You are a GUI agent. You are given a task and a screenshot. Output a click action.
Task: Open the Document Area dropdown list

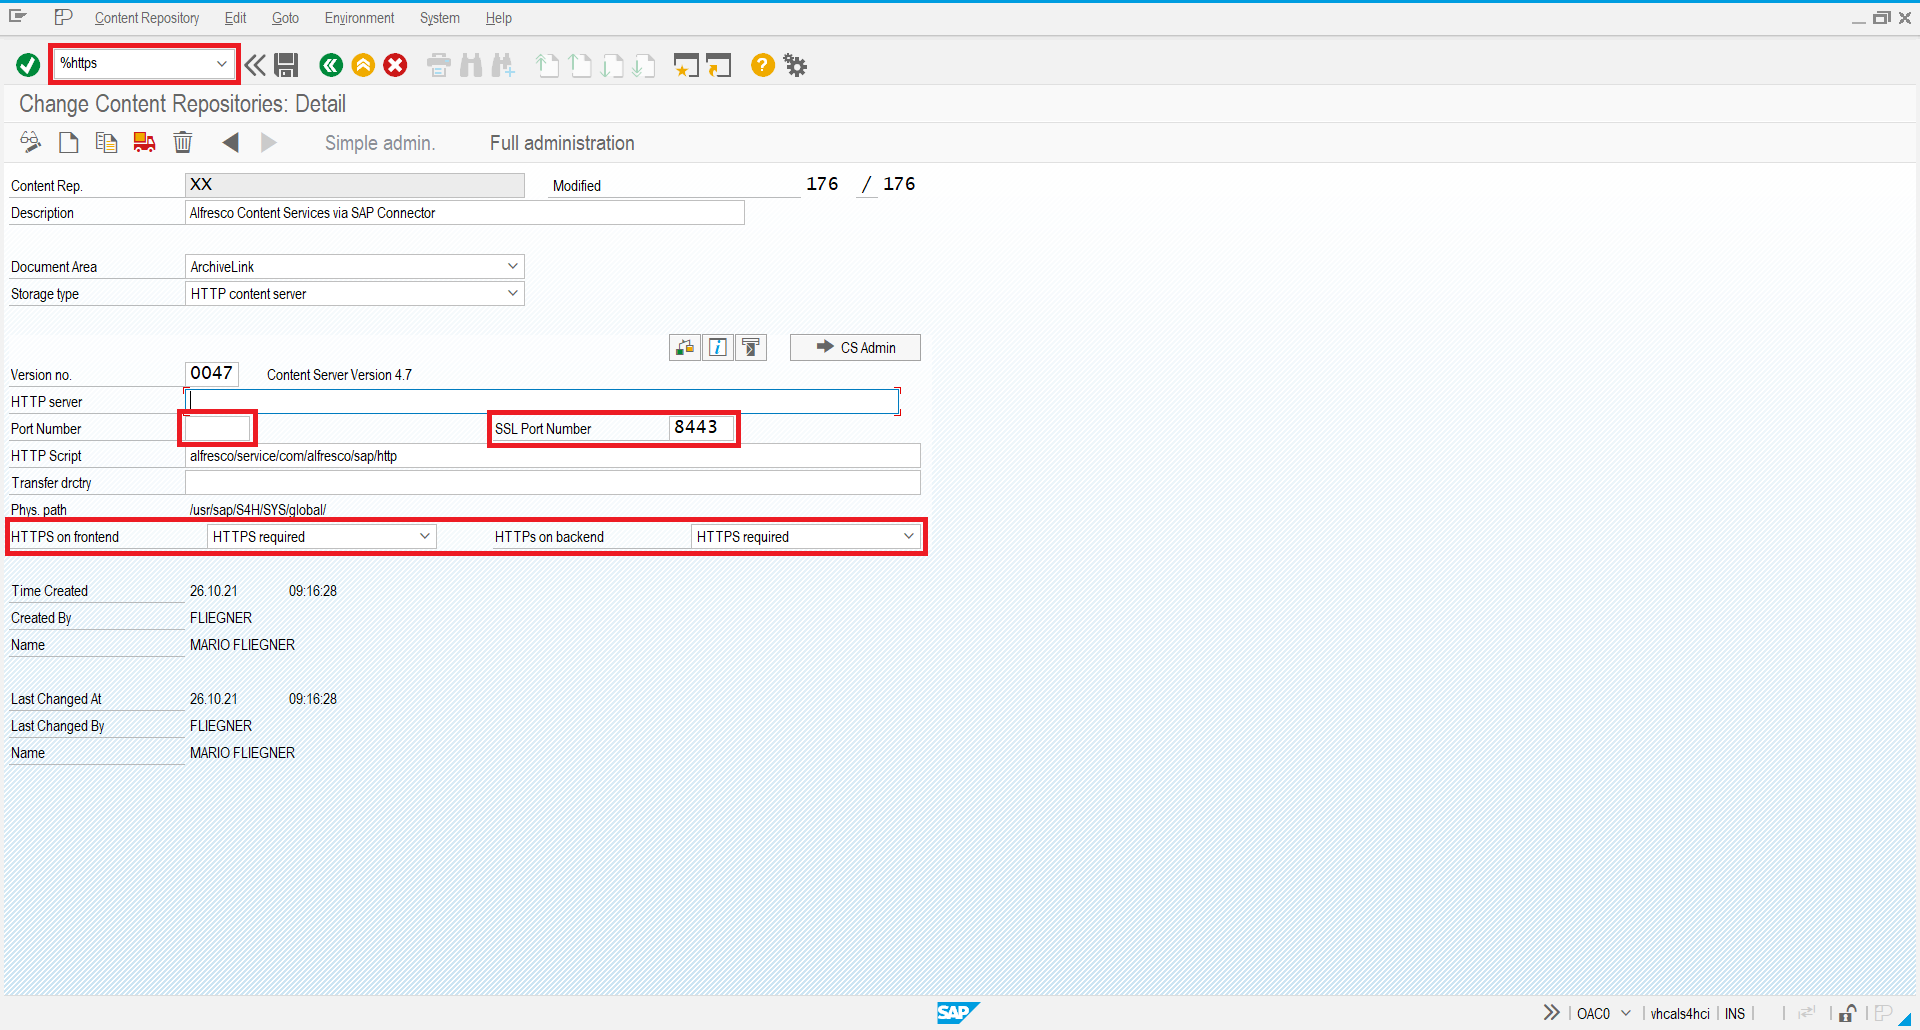click(512, 266)
